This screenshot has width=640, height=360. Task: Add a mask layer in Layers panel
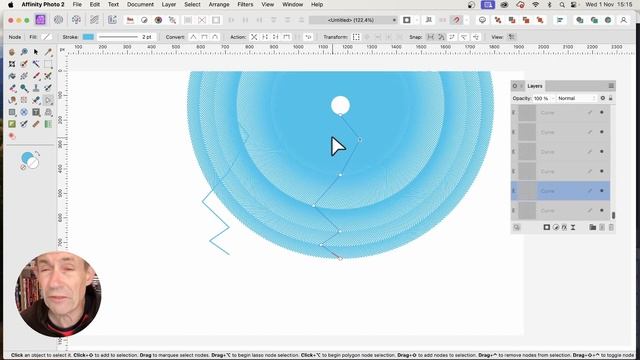[547, 227]
